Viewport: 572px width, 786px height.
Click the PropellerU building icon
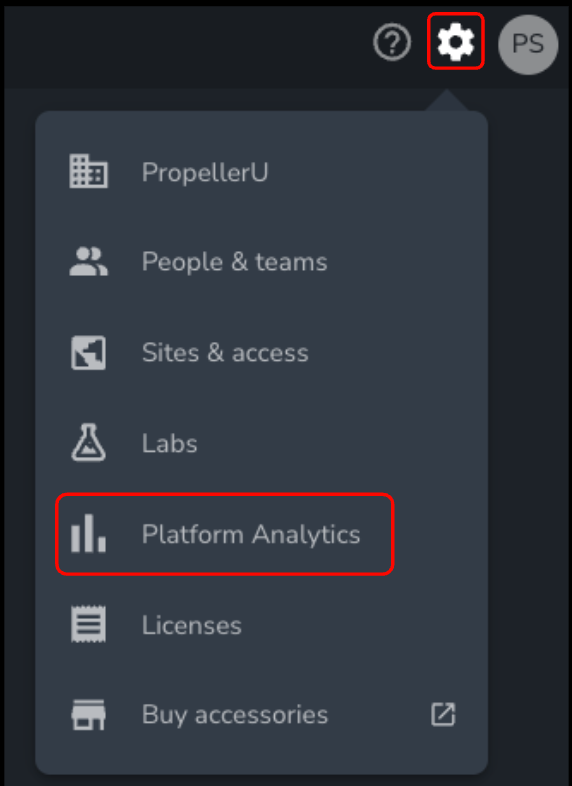click(88, 171)
